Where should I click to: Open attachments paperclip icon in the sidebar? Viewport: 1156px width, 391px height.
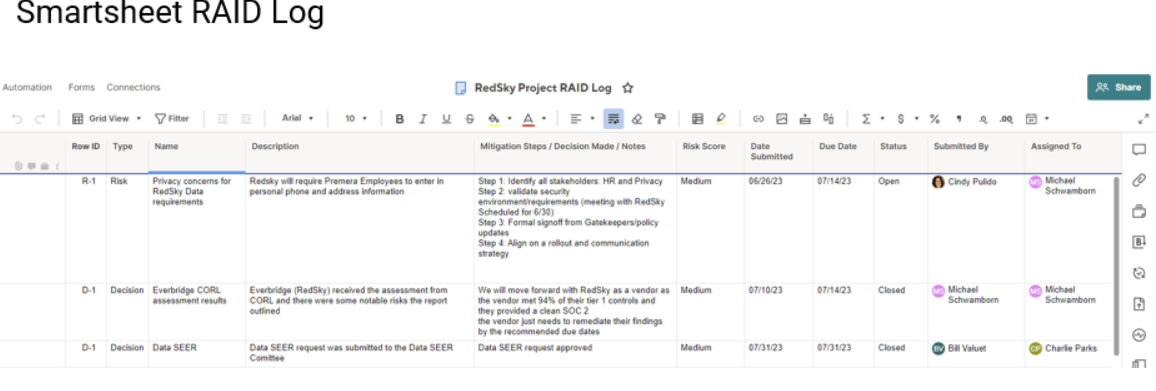coord(1139,181)
